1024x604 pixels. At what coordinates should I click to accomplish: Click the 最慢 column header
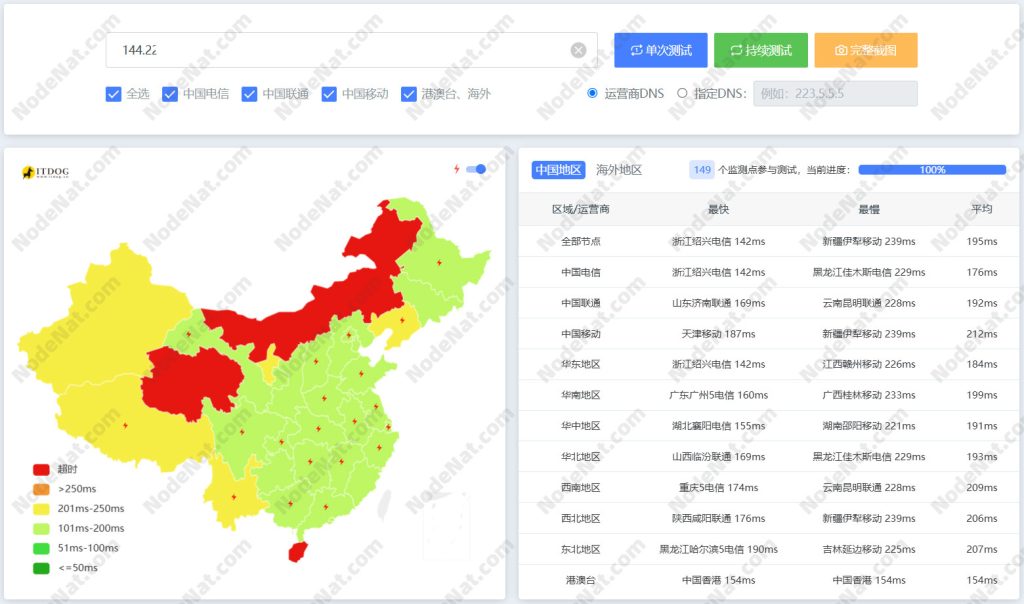click(x=869, y=209)
